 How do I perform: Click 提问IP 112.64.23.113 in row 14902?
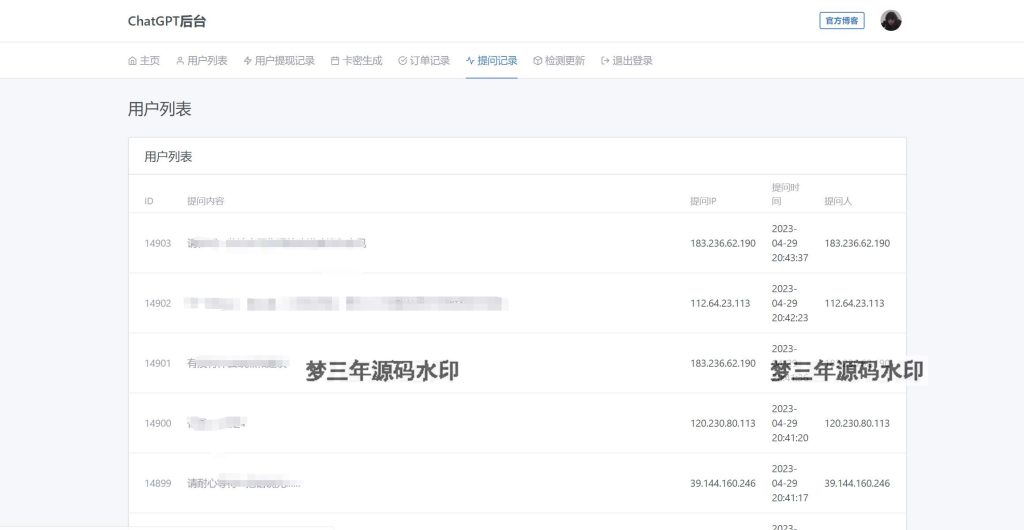(720, 304)
